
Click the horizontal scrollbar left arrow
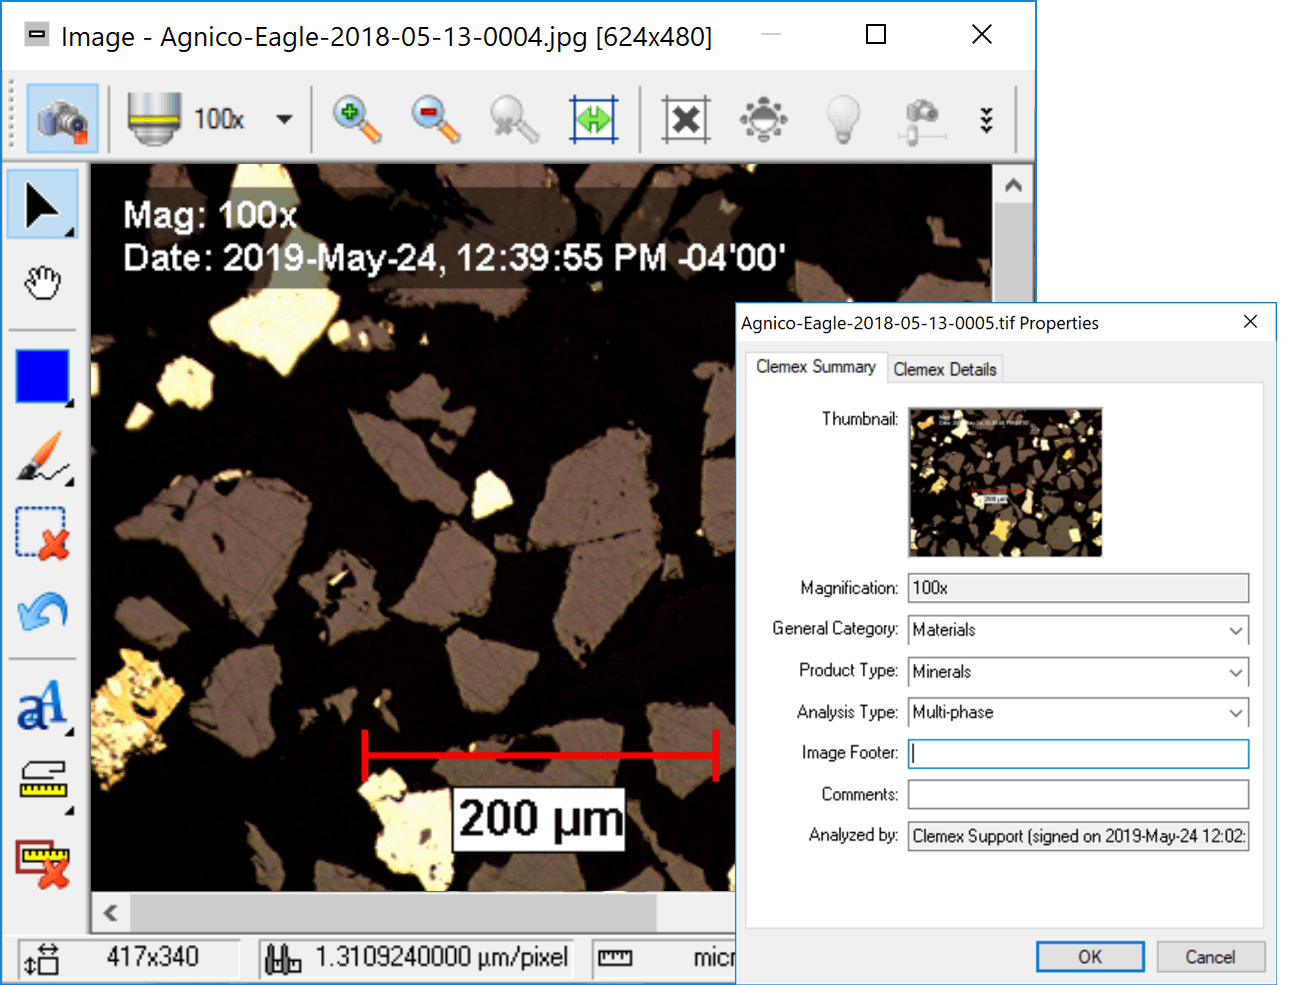111,912
